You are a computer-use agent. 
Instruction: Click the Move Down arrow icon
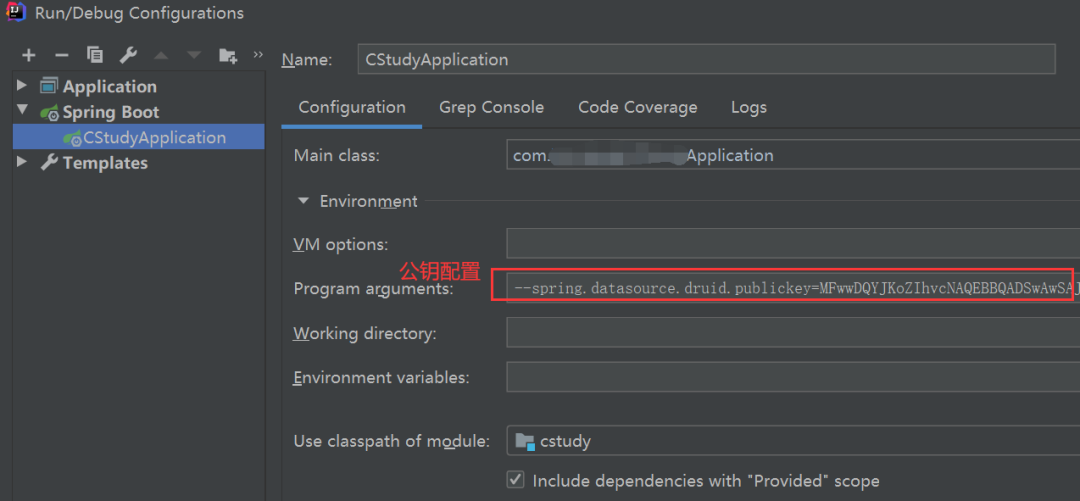coord(193,55)
